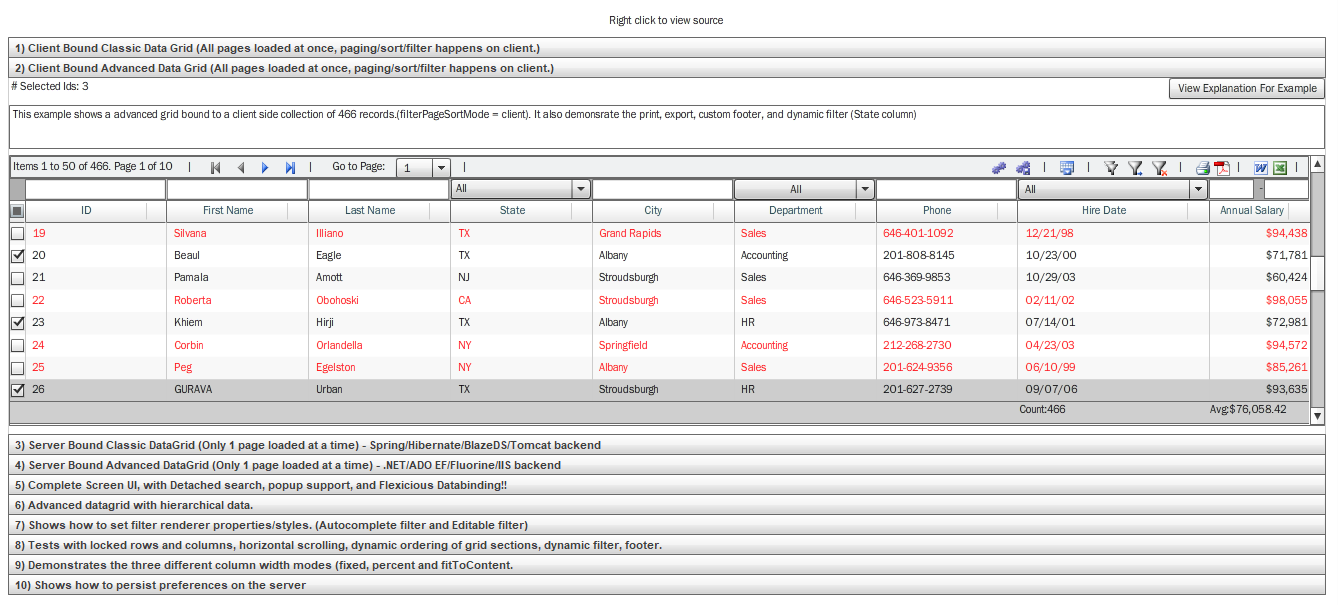Uncheck the row for ID 20 Beaul
The width and height of the screenshot is (1338, 605).
pyautogui.click(x=17, y=255)
